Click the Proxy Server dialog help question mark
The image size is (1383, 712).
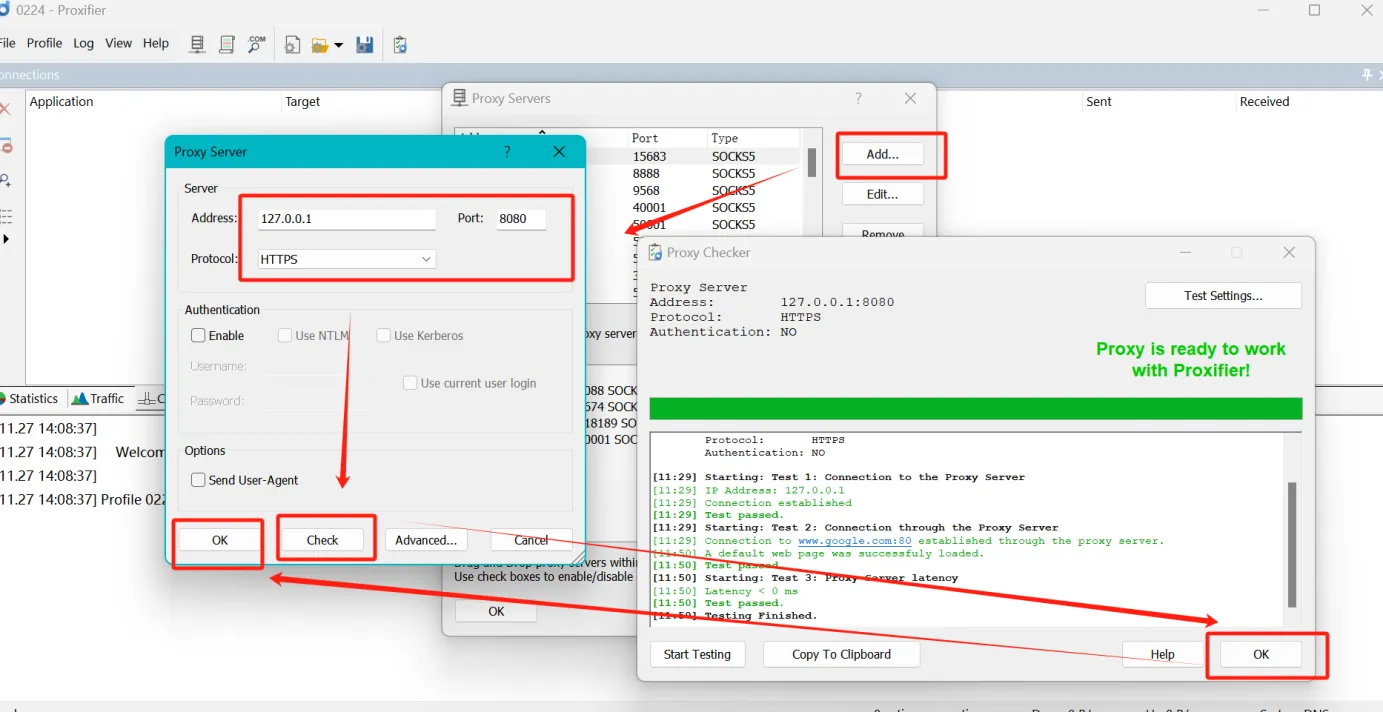[507, 152]
